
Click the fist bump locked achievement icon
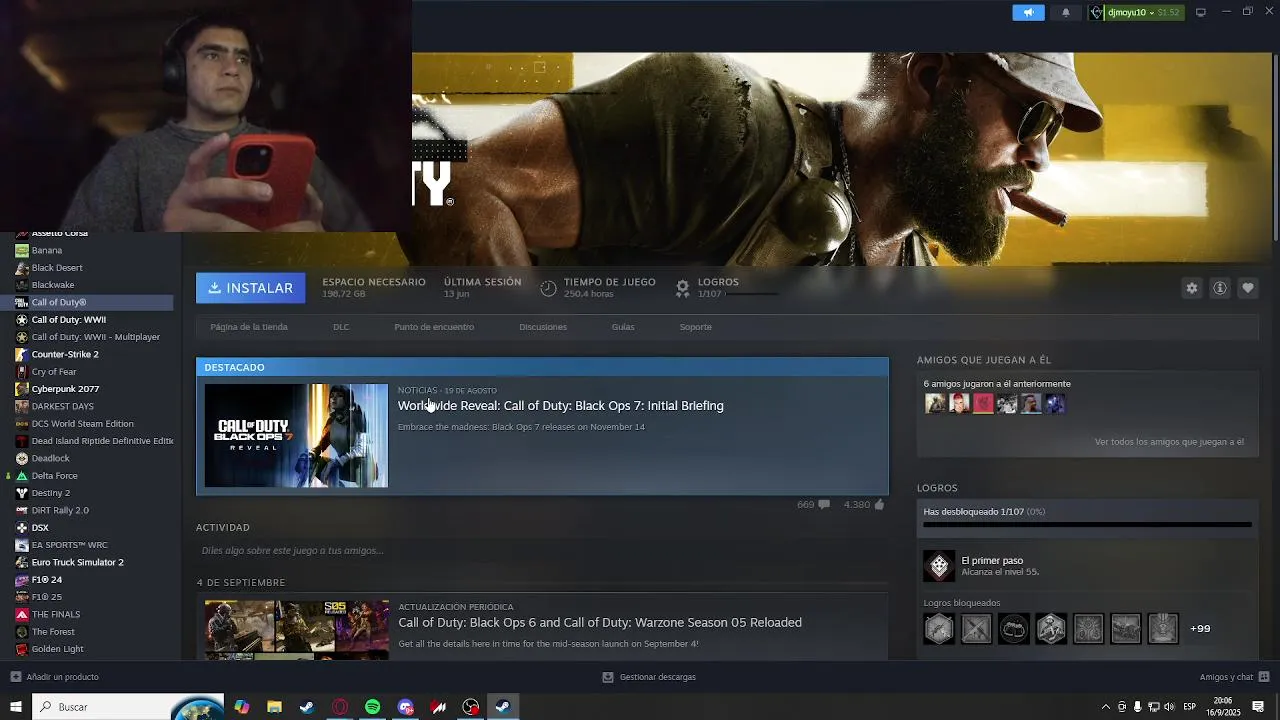coord(1013,629)
